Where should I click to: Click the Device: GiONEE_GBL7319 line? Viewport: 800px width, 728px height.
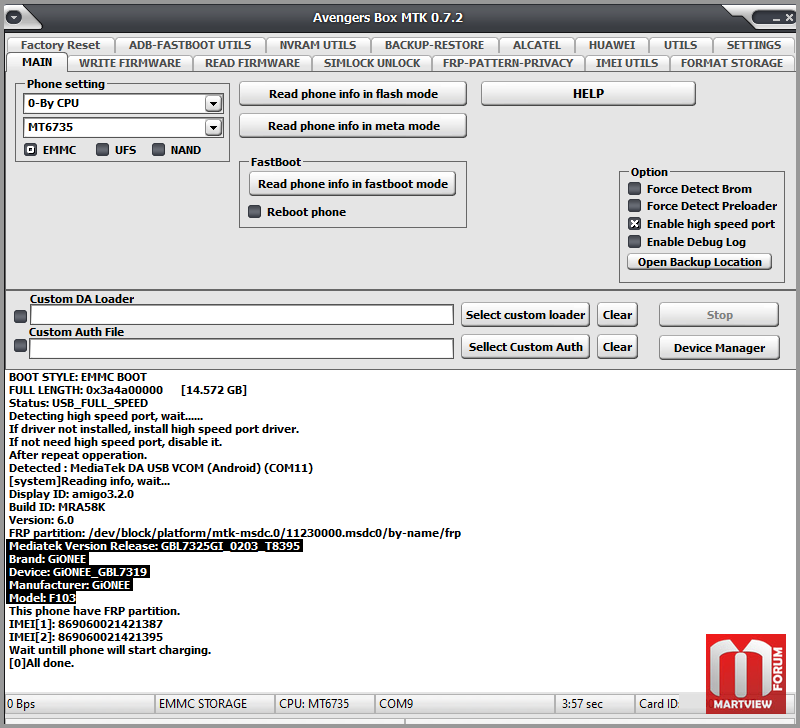tap(79, 572)
